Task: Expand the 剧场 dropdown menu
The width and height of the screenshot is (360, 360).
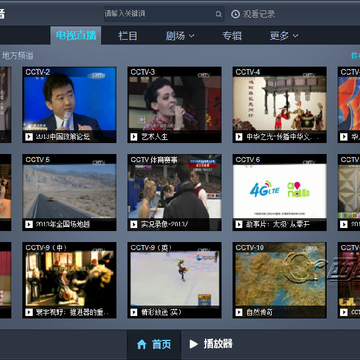Action: 180,36
